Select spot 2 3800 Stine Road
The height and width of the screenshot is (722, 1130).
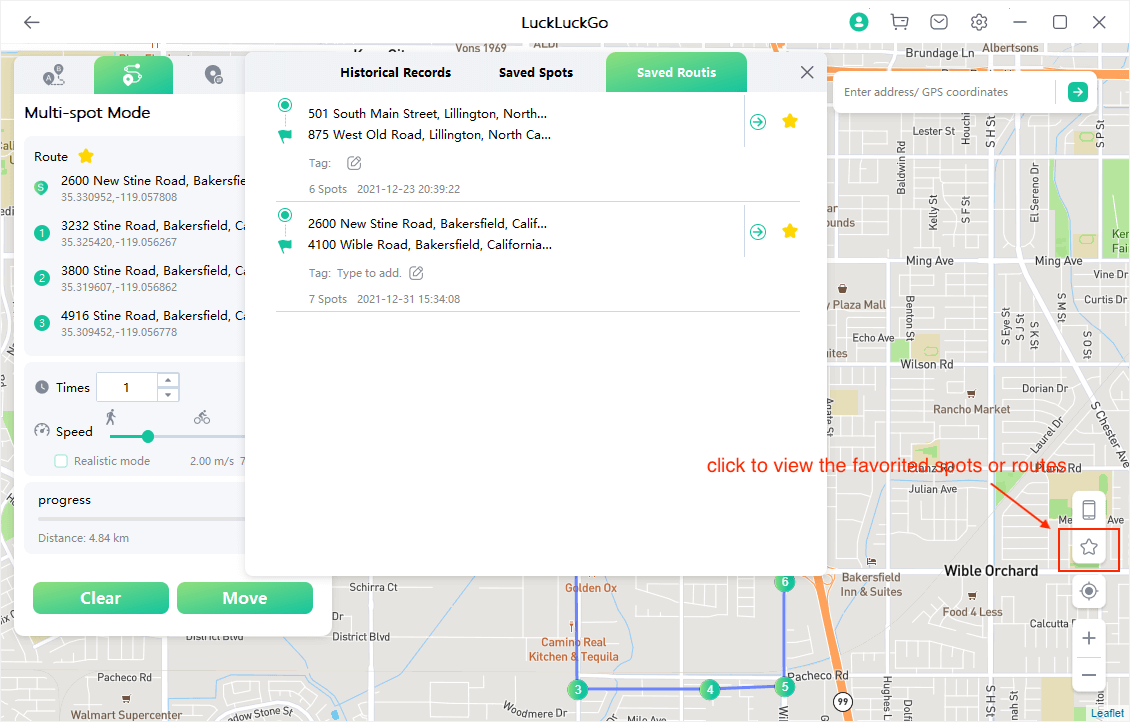(139, 278)
